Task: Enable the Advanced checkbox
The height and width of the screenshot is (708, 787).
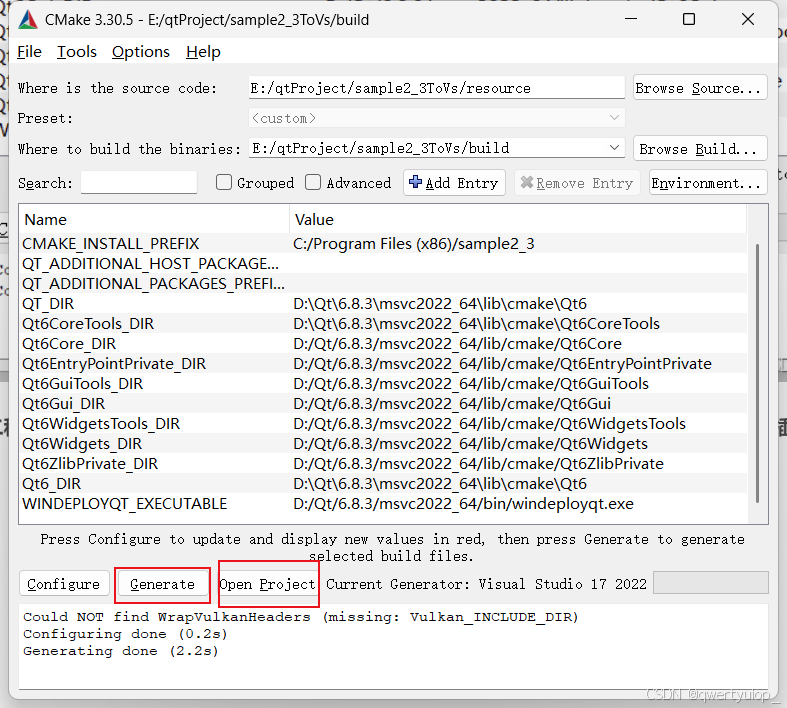Action: tap(313, 182)
